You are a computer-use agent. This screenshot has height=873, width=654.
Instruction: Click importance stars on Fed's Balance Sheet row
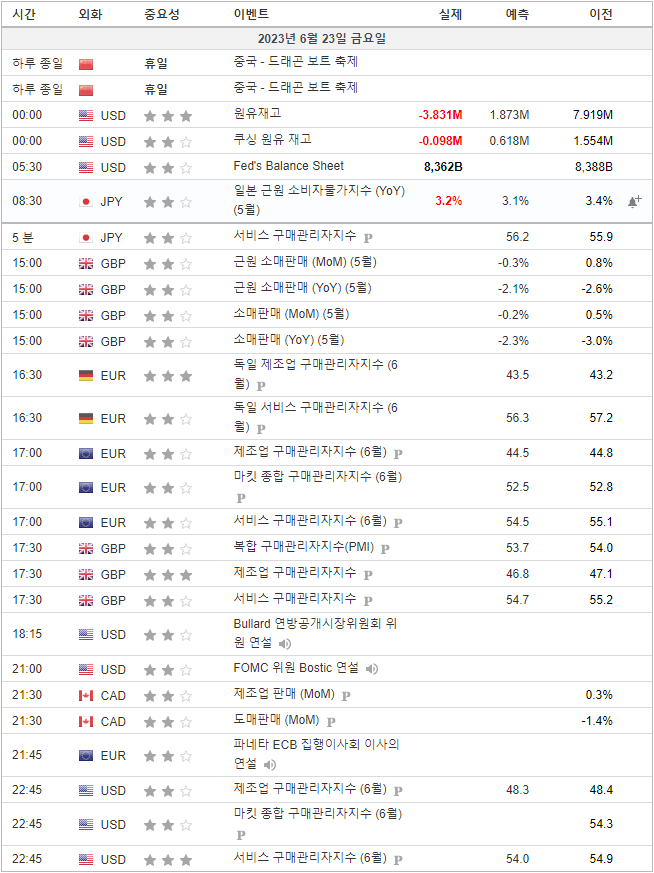(x=167, y=167)
